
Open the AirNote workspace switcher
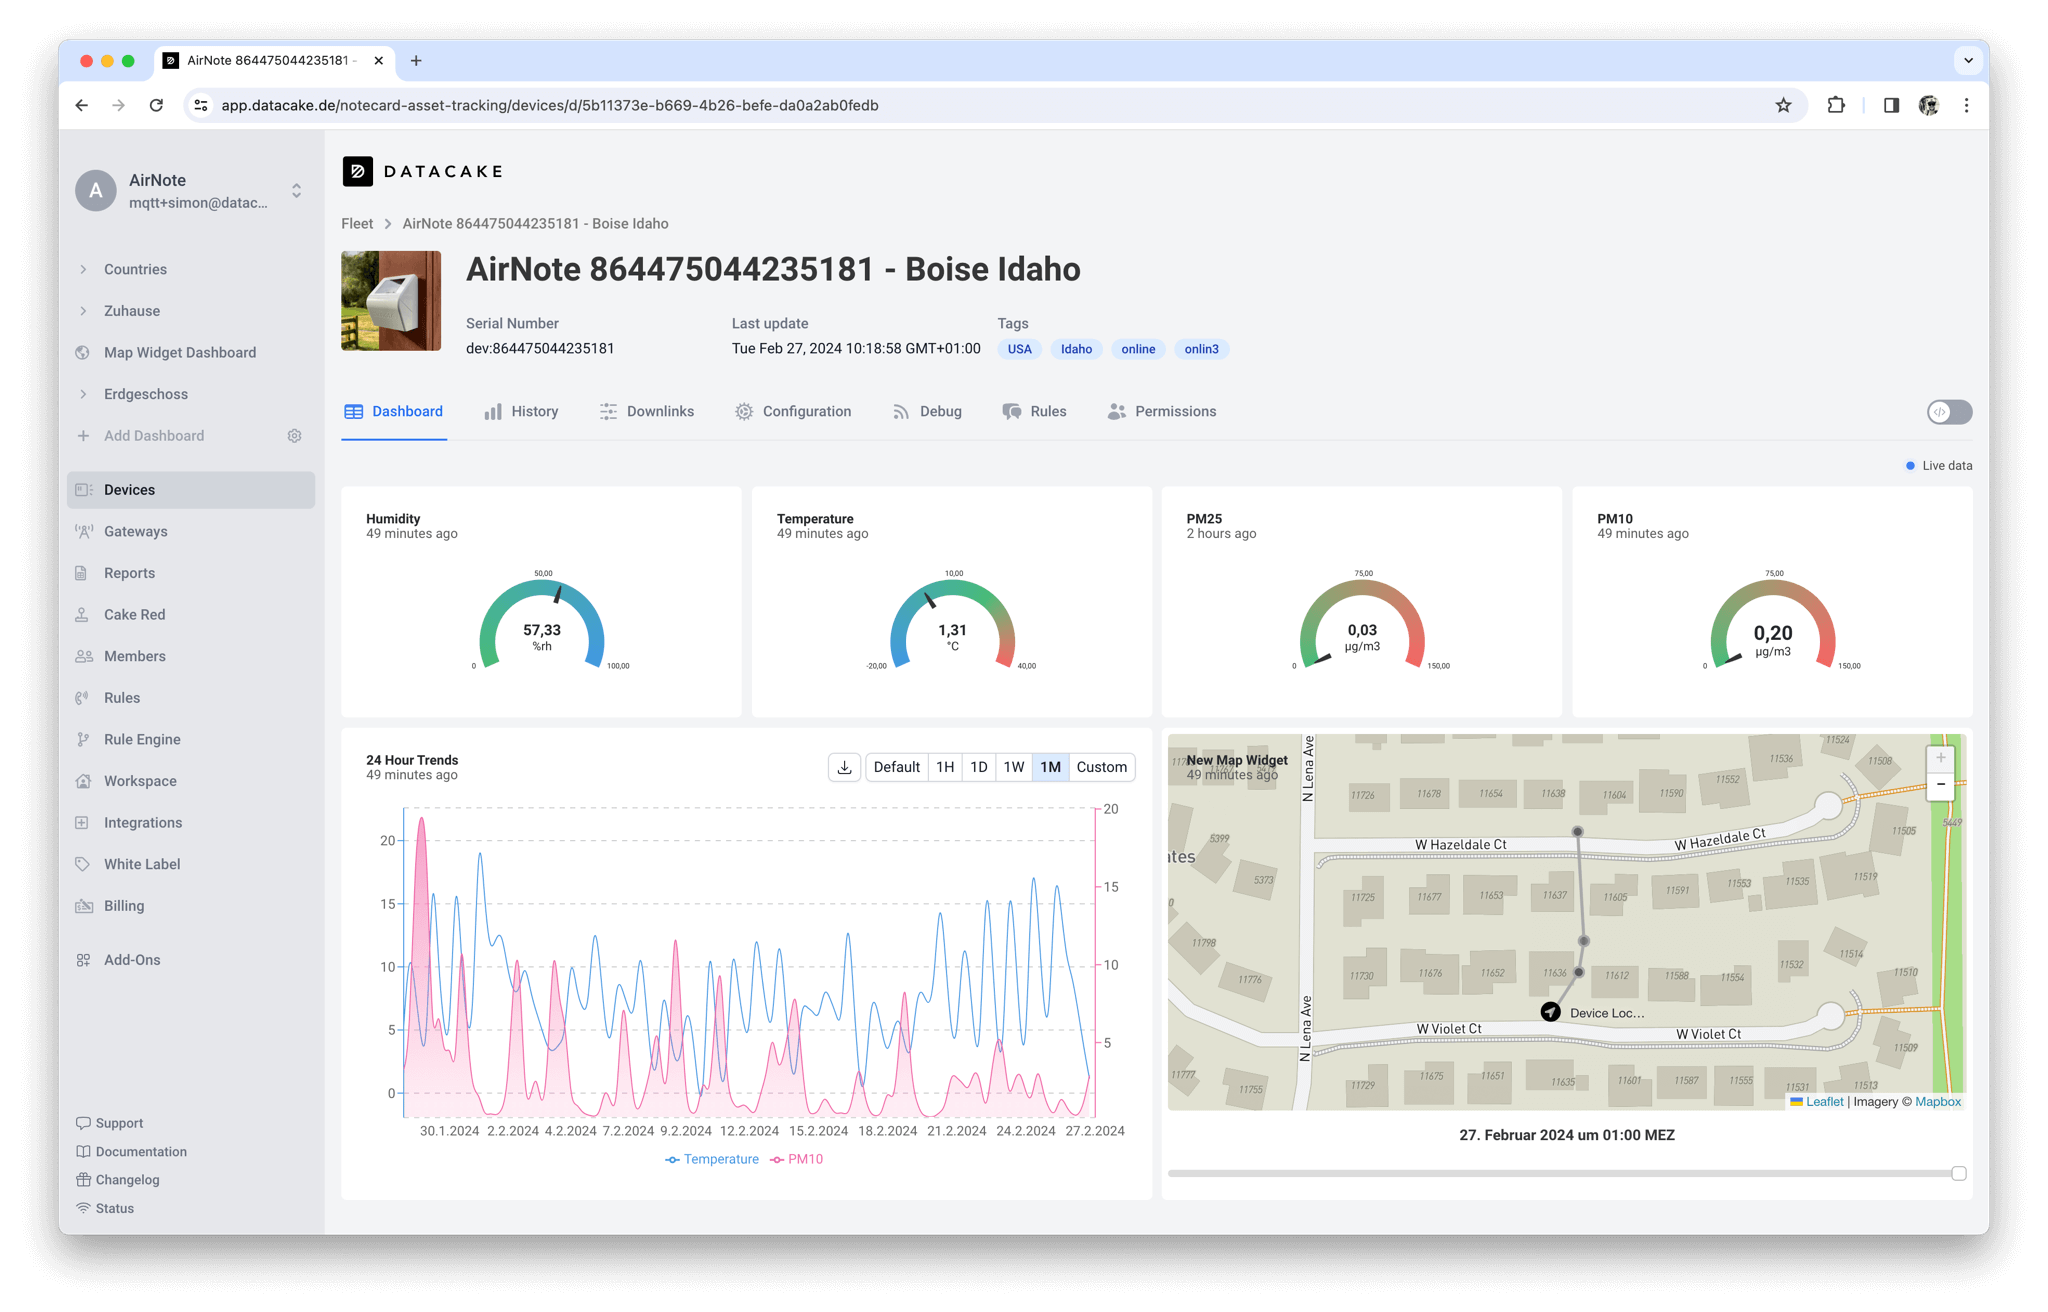point(191,190)
